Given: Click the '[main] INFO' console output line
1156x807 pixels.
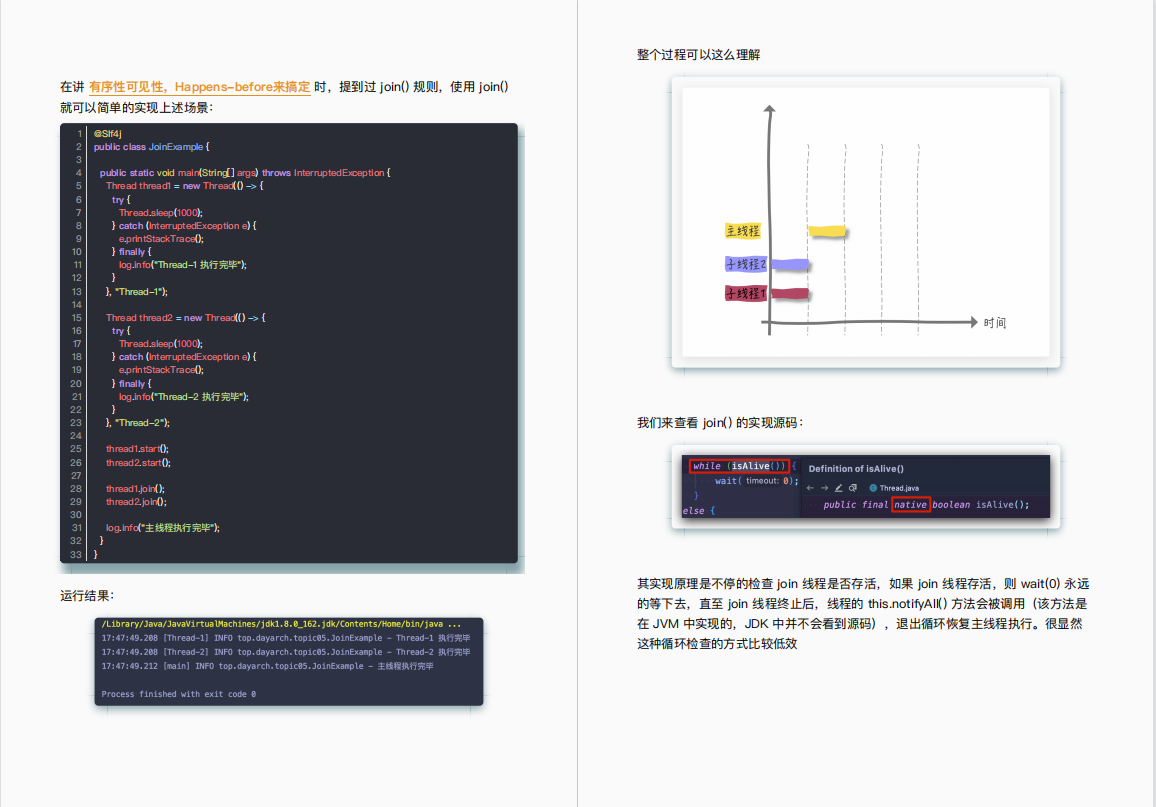Looking at the screenshot, I should (268, 666).
